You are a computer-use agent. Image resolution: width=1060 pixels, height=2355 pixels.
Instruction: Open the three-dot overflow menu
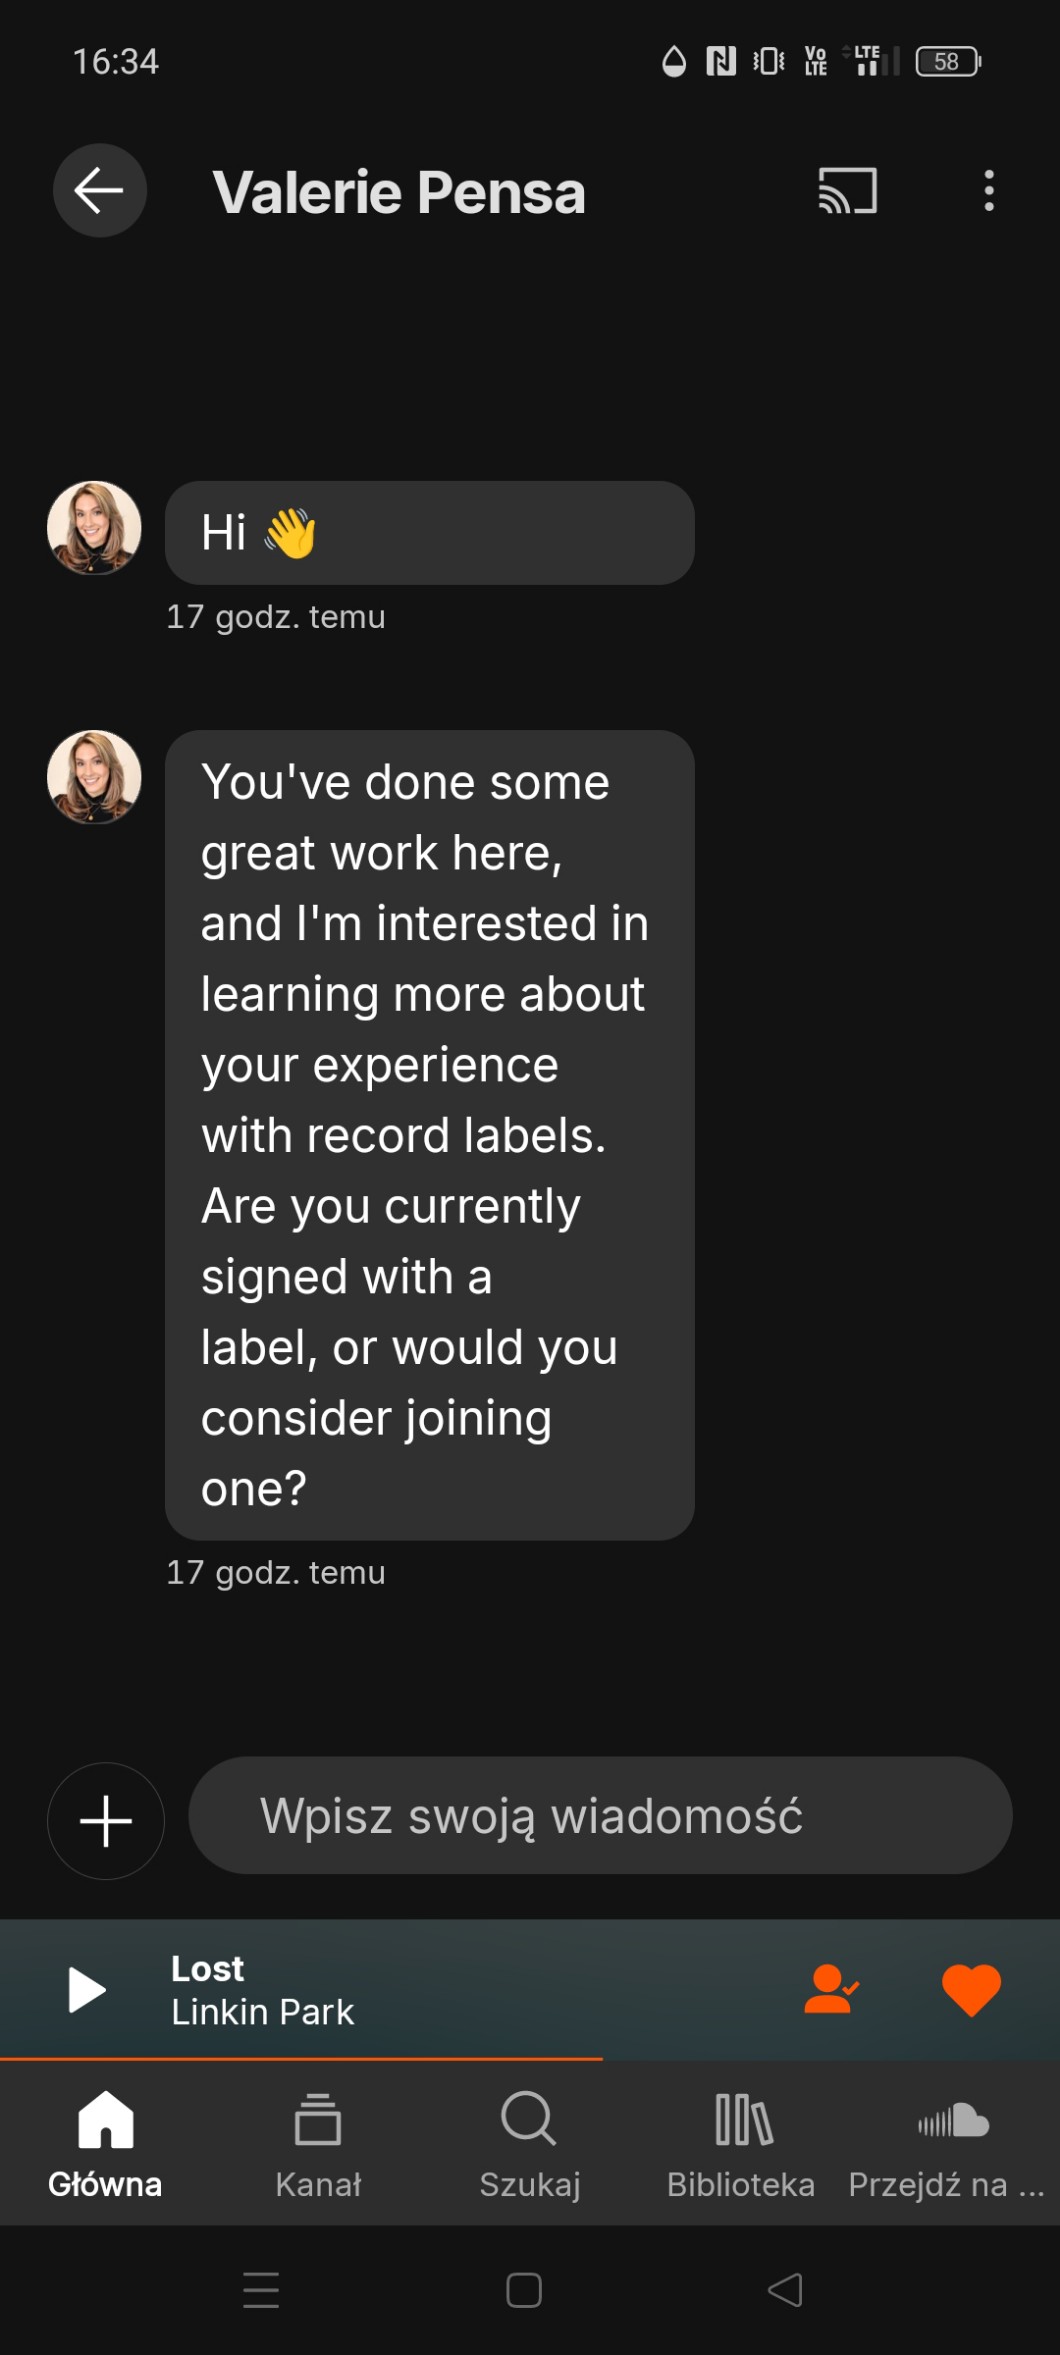coord(988,190)
